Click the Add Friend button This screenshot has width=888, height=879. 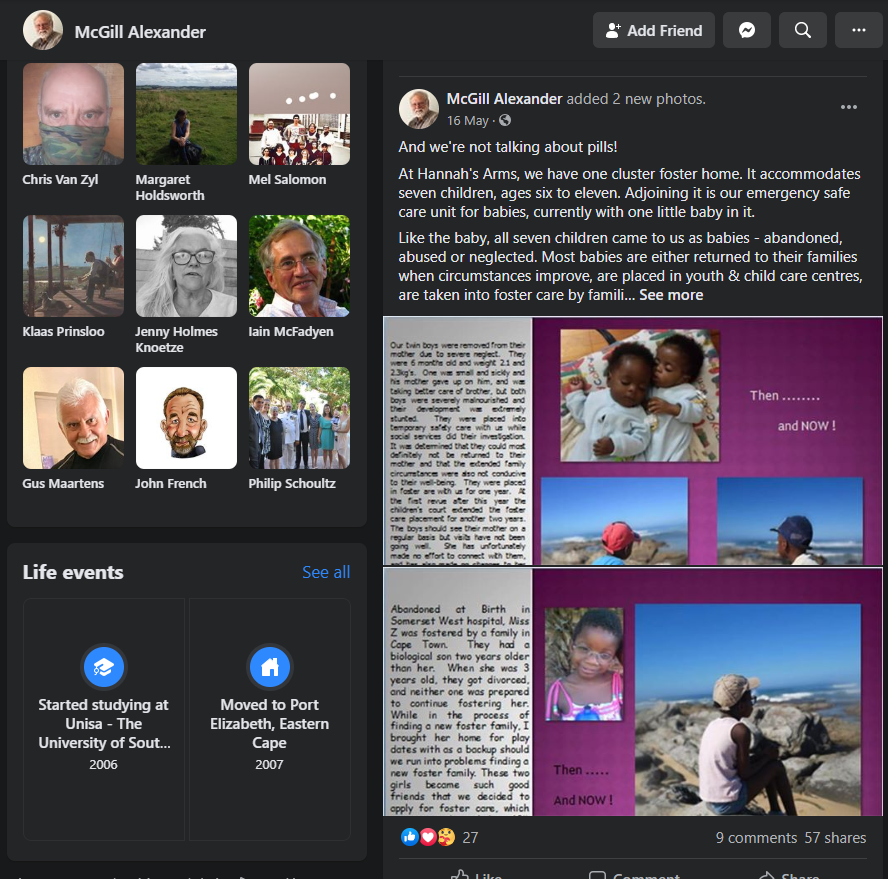(x=654, y=30)
